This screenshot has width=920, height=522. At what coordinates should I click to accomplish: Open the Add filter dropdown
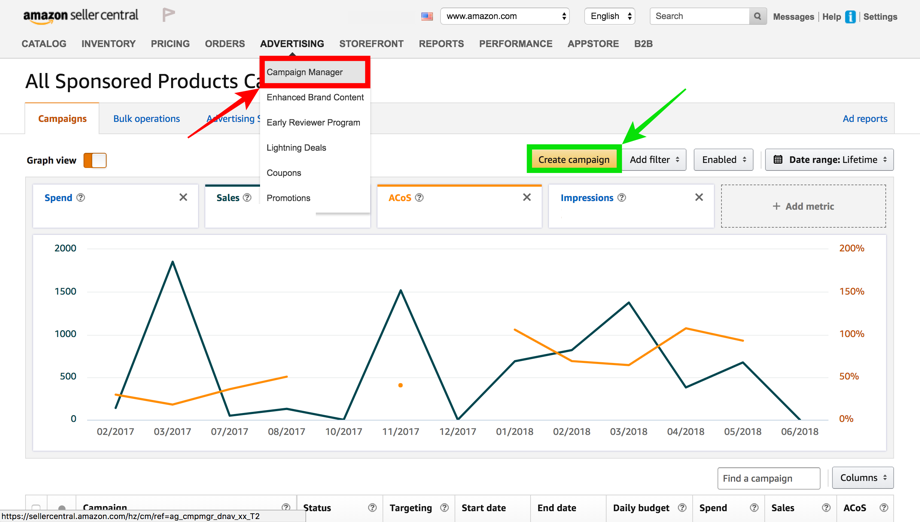pyautogui.click(x=654, y=160)
